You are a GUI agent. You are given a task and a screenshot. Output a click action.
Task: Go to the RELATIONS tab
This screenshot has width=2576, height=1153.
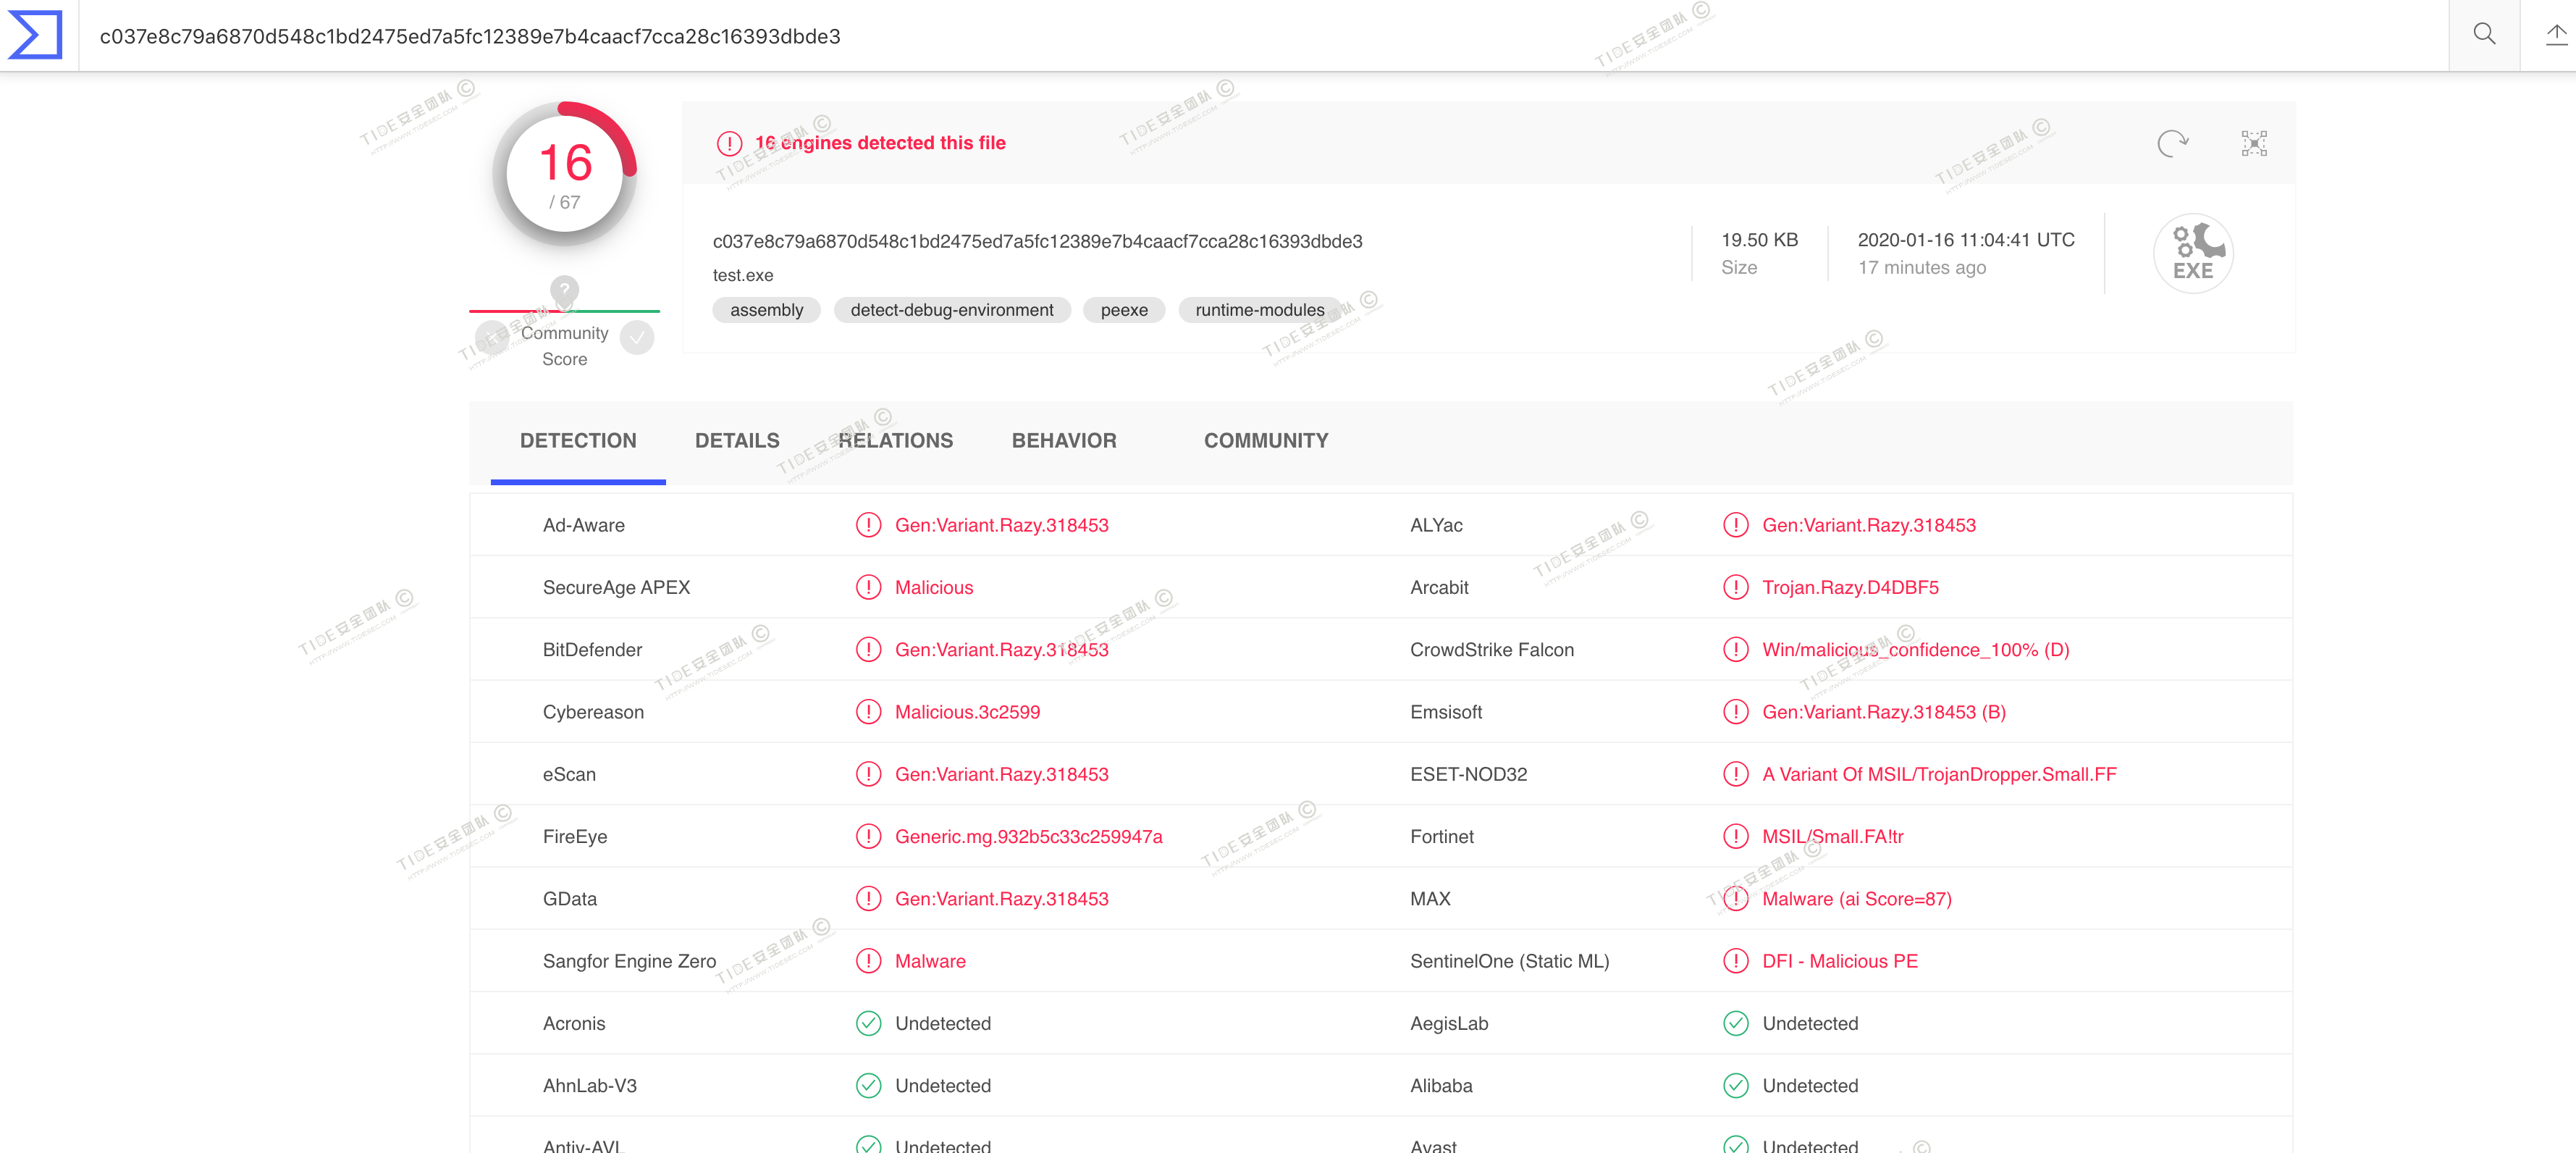point(895,441)
